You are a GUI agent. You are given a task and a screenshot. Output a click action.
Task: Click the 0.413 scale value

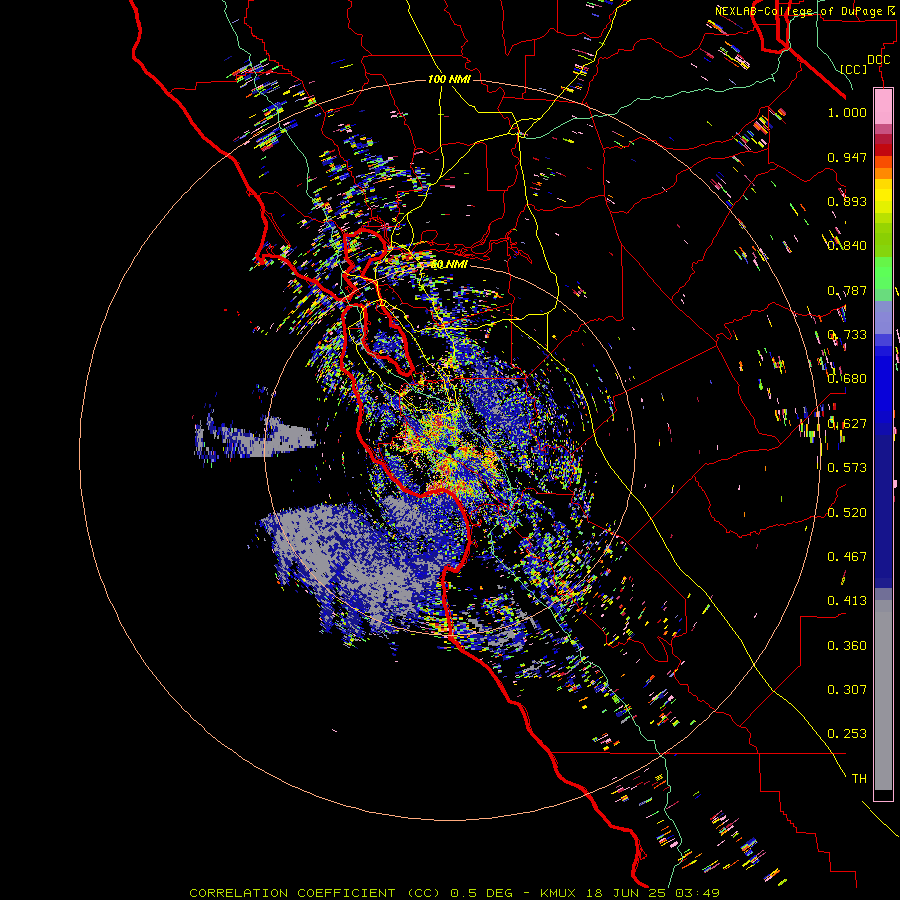tap(847, 601)
